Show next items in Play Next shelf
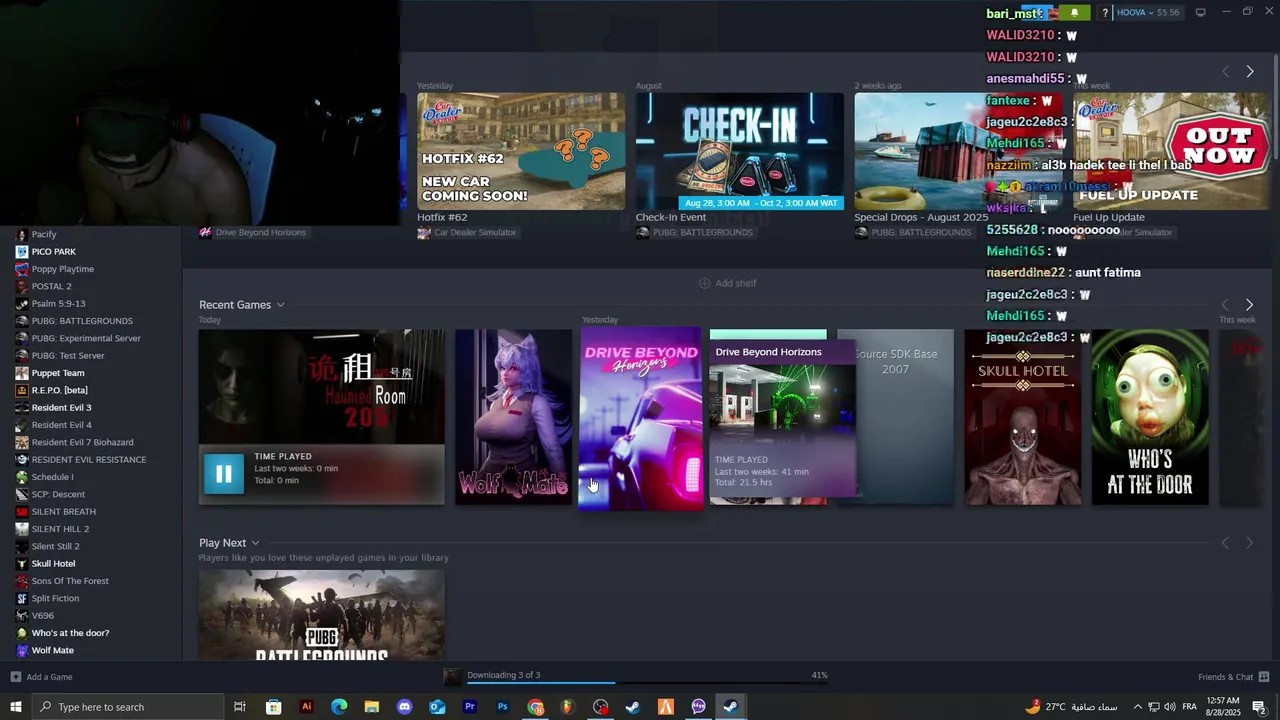1280x720 pixels. tap(1249, 543)
